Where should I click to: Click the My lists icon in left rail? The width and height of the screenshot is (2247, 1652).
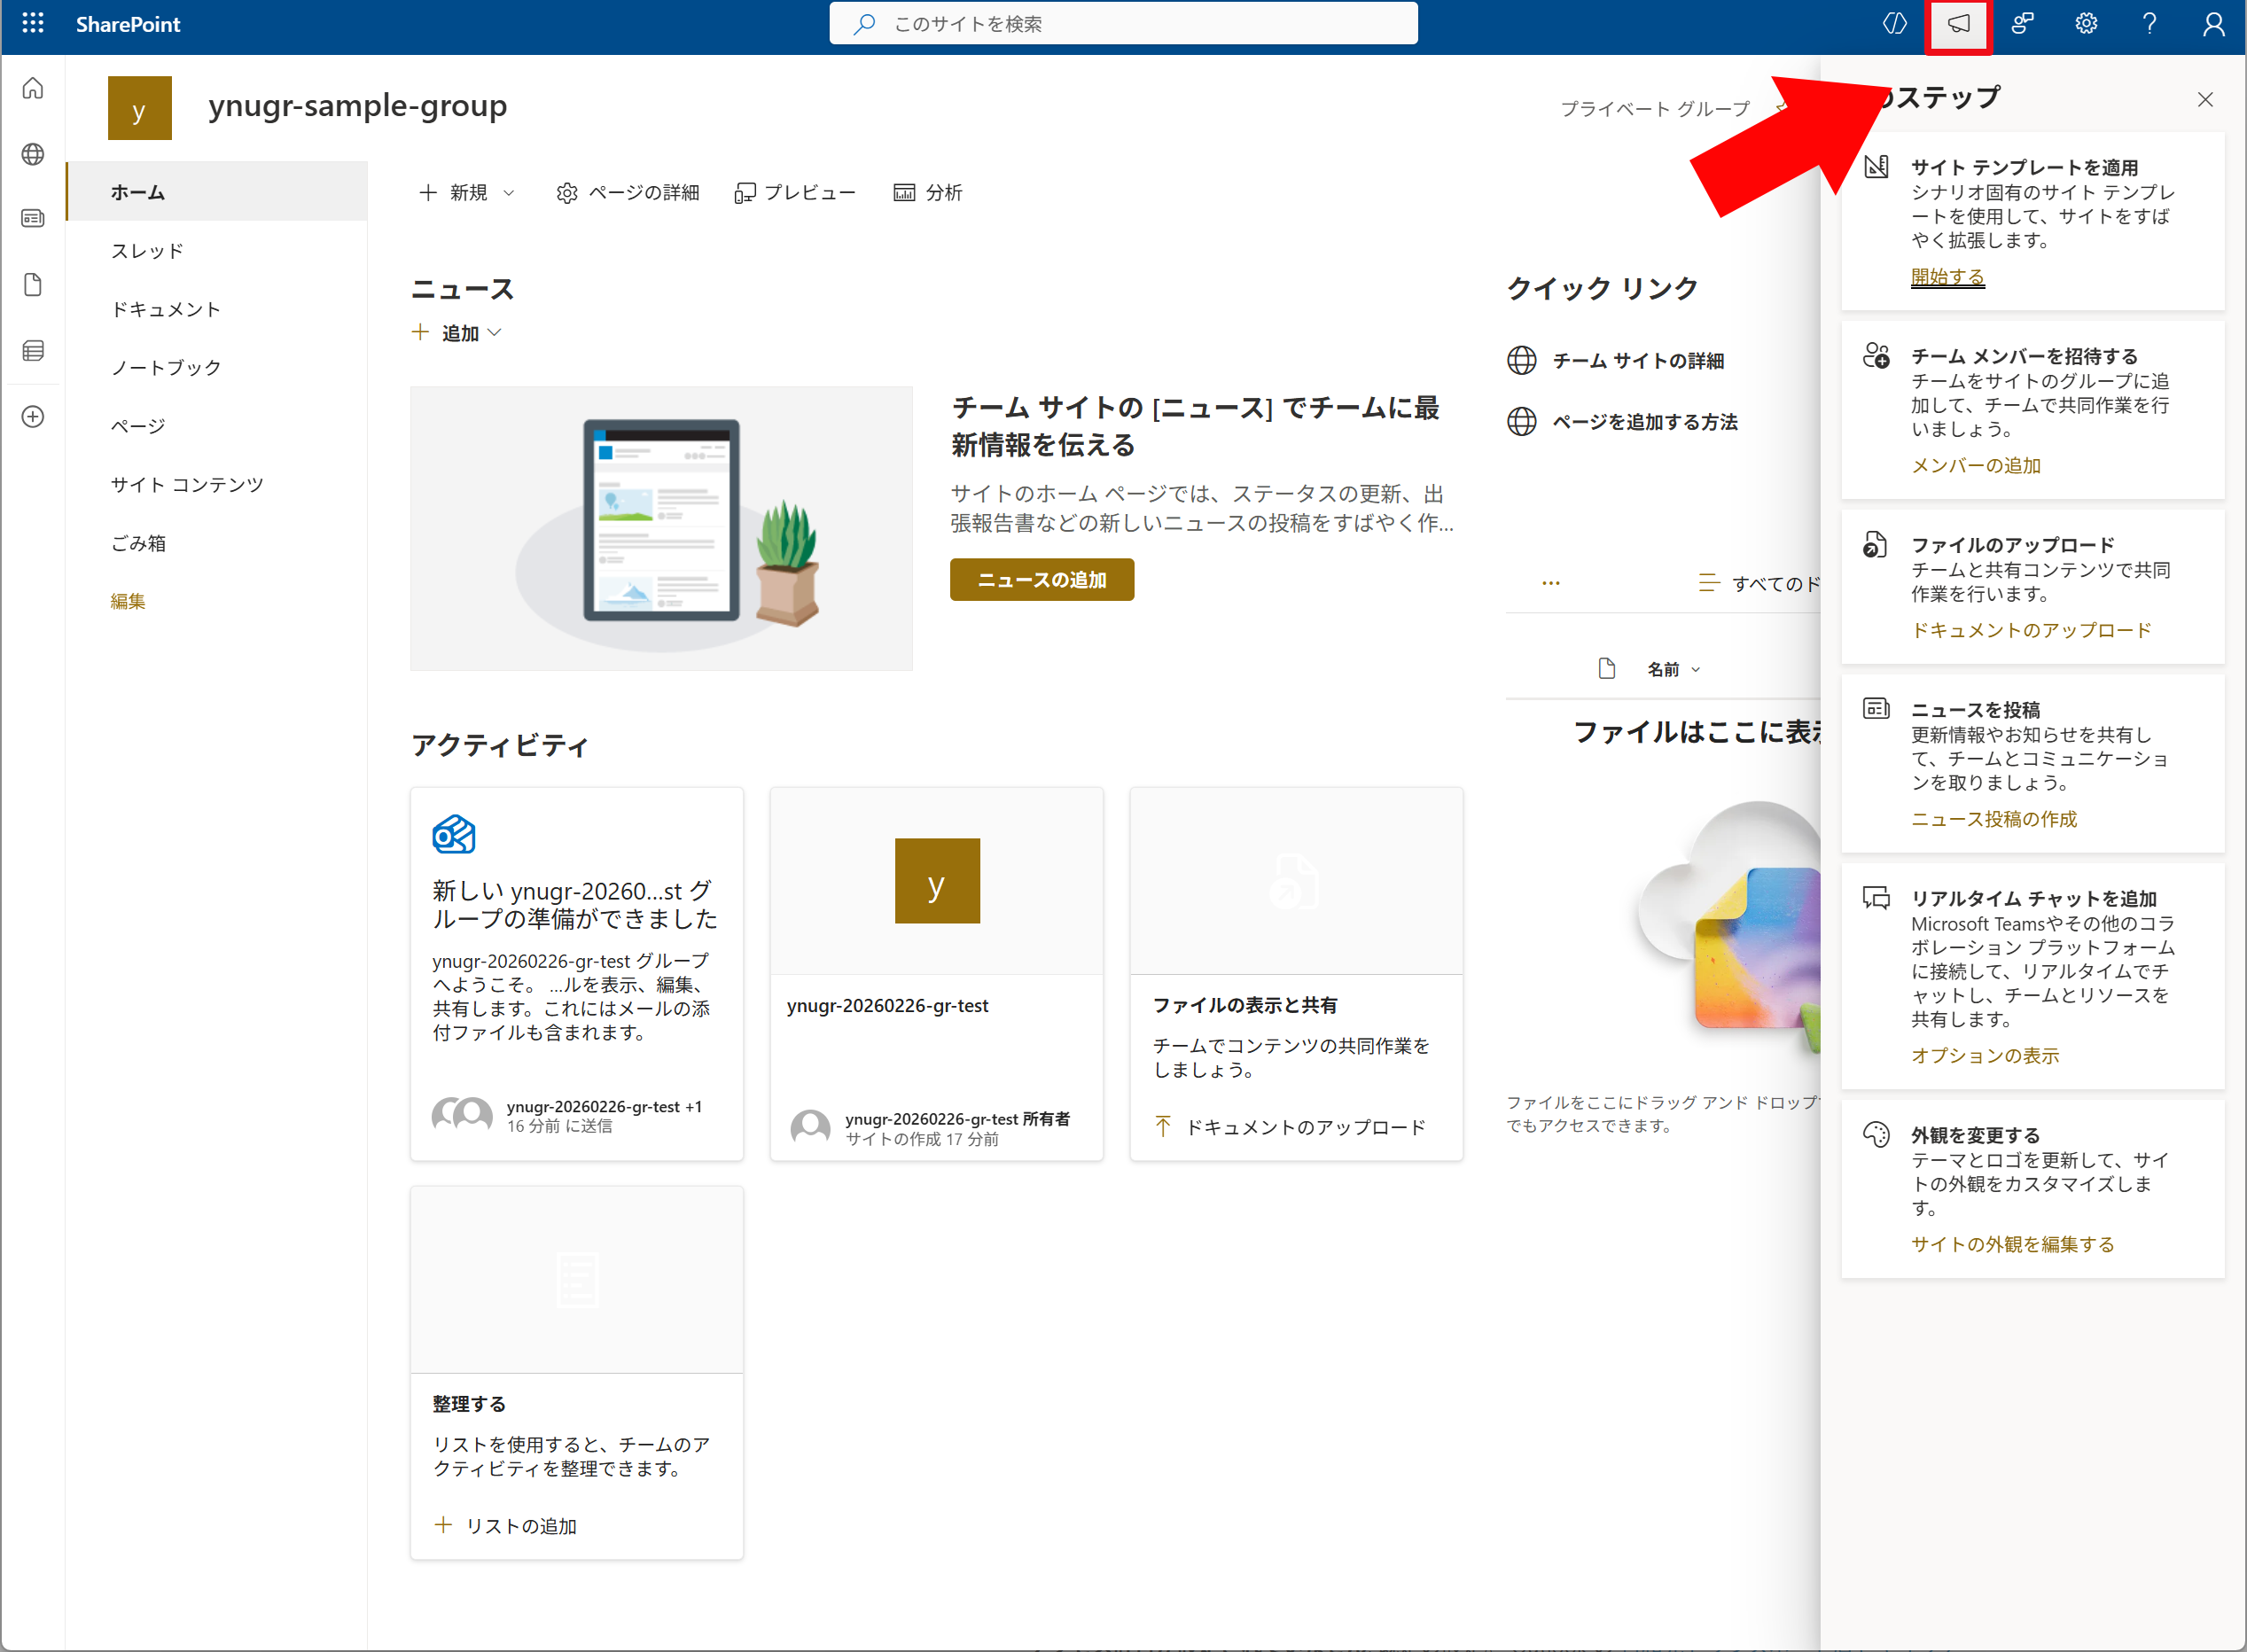tap(33, 350)
